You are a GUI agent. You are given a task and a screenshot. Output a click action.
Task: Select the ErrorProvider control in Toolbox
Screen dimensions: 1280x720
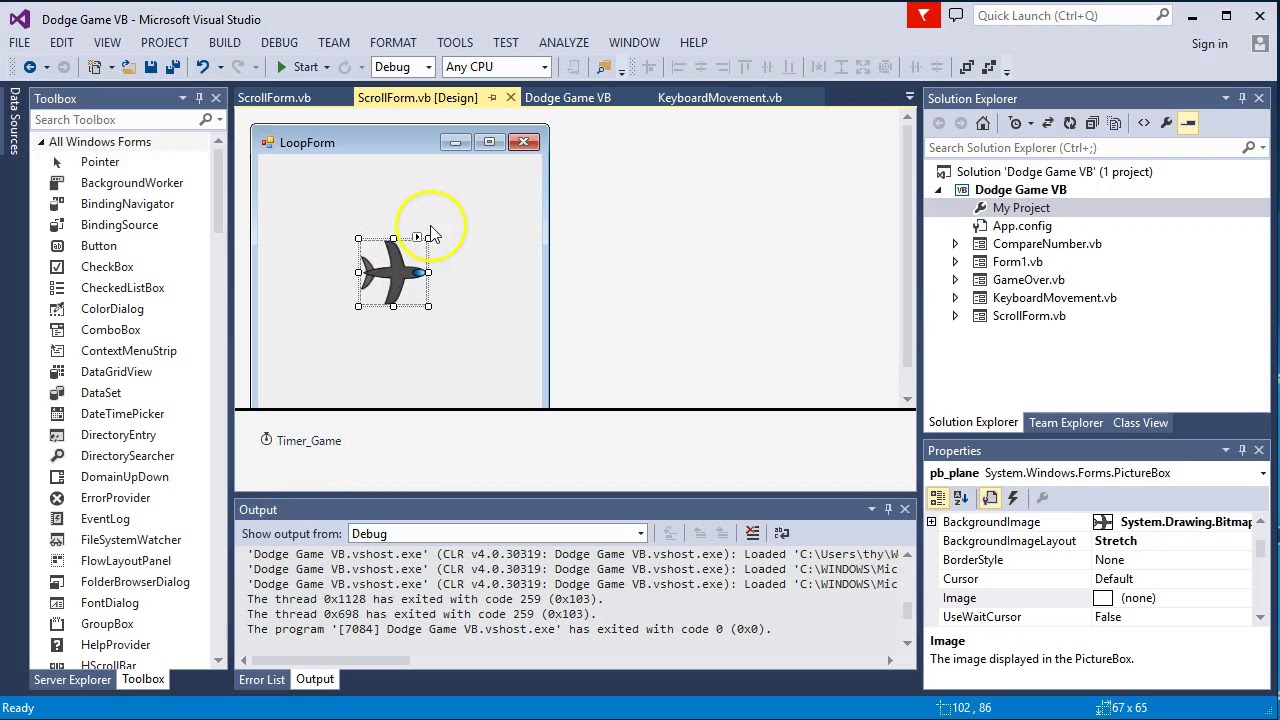[x=115, y=498]
